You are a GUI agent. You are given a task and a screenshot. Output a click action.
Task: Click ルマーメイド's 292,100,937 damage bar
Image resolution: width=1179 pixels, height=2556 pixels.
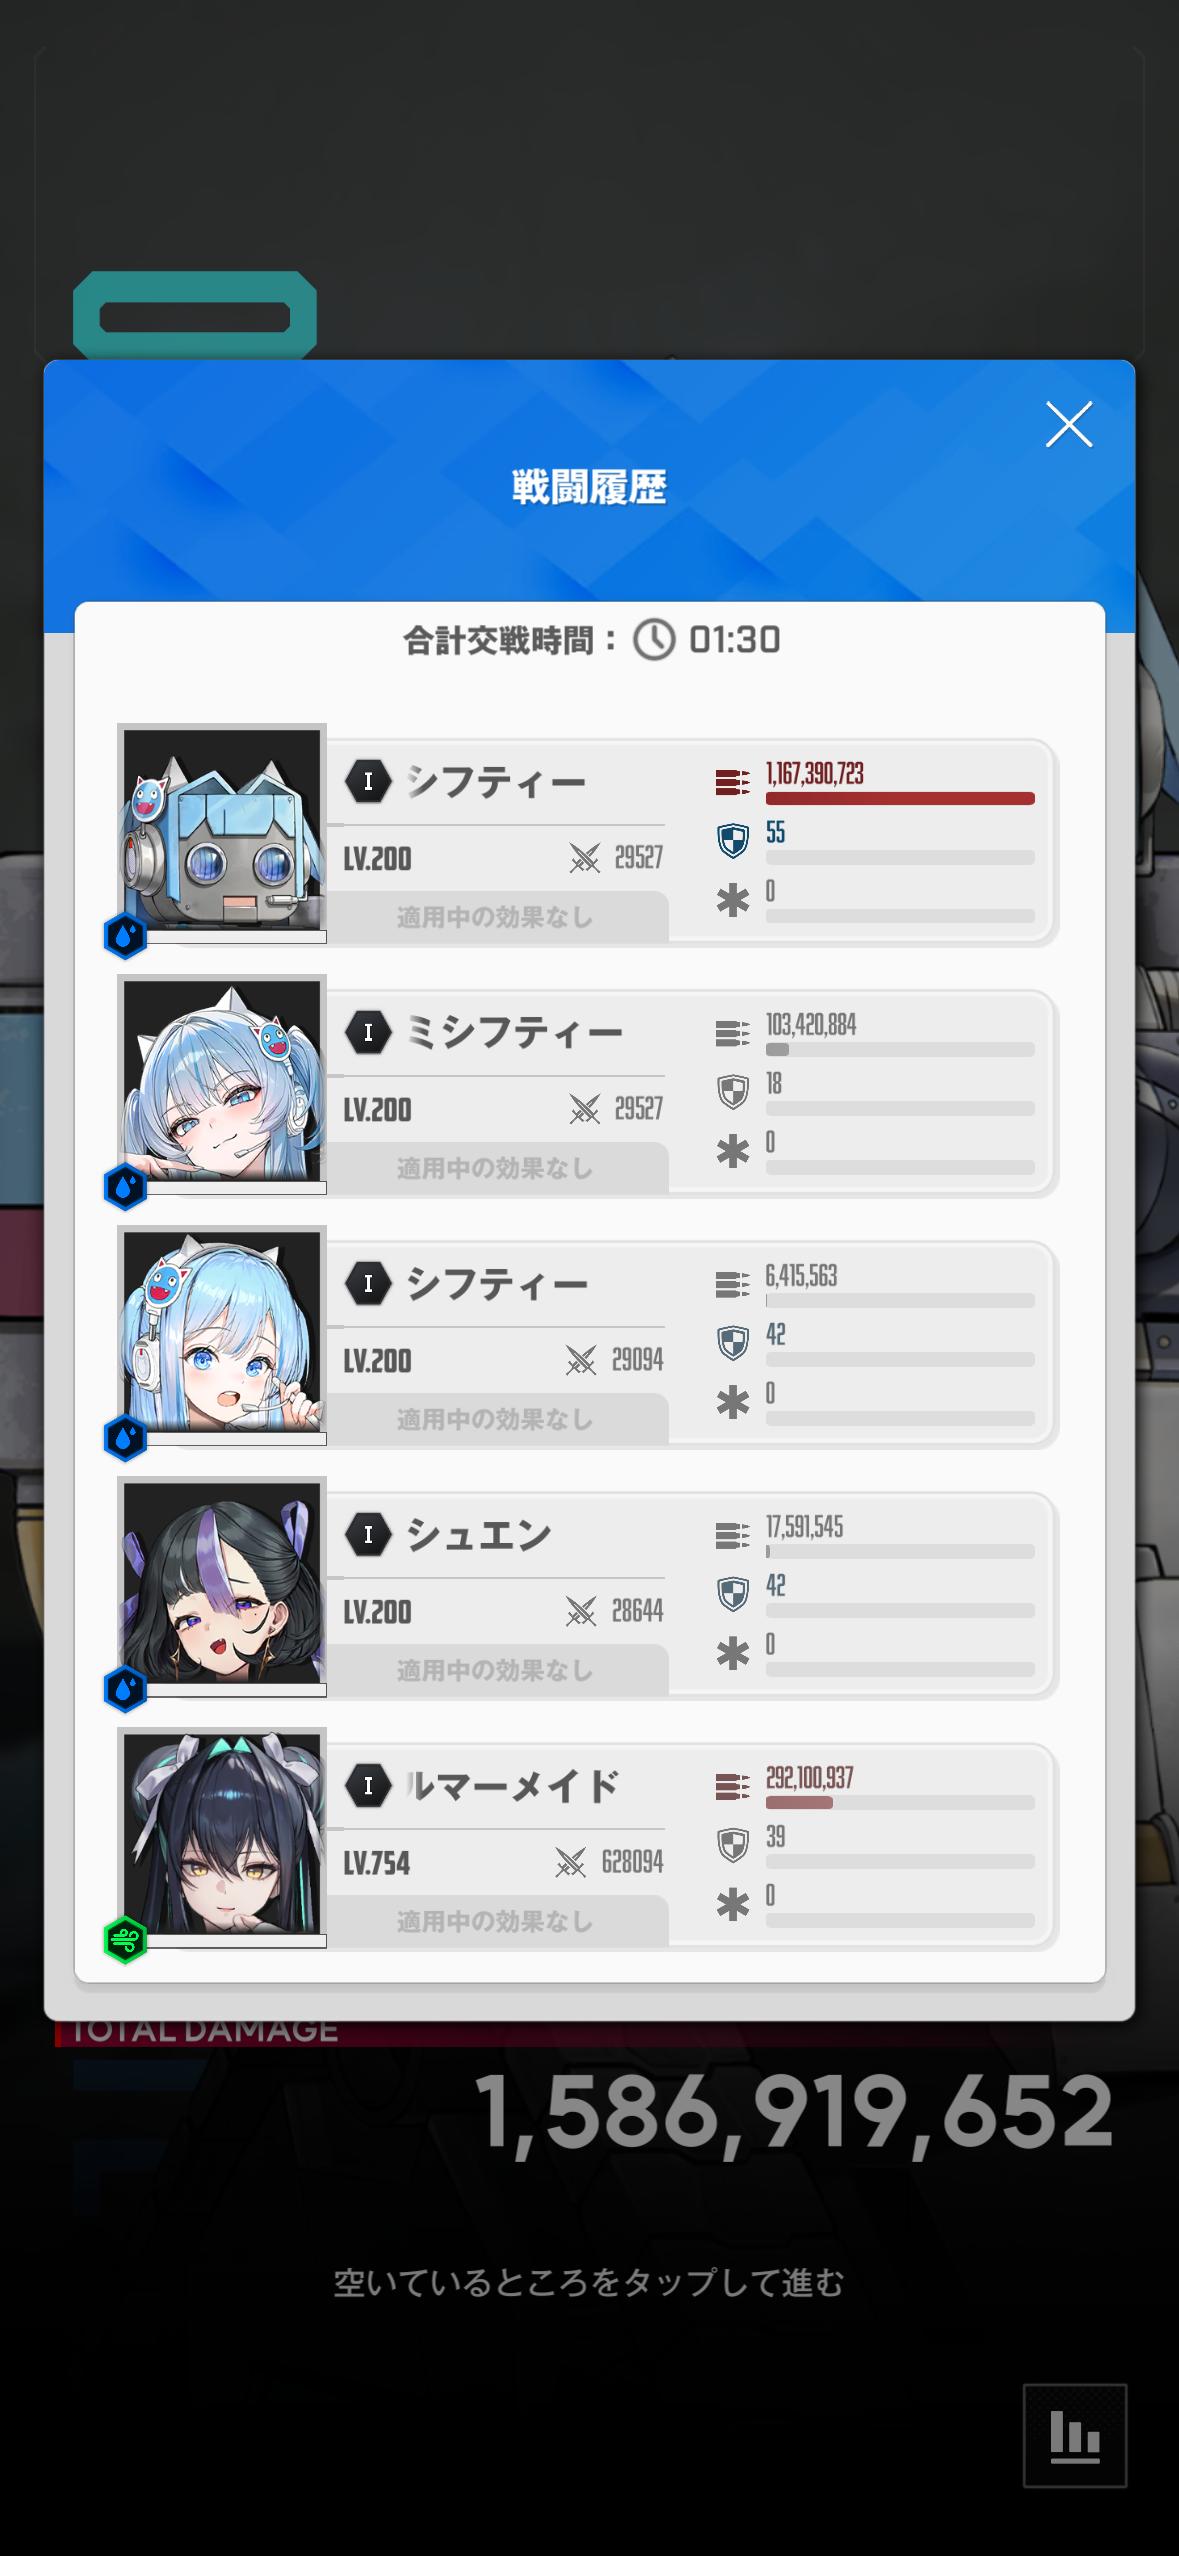900,1803
